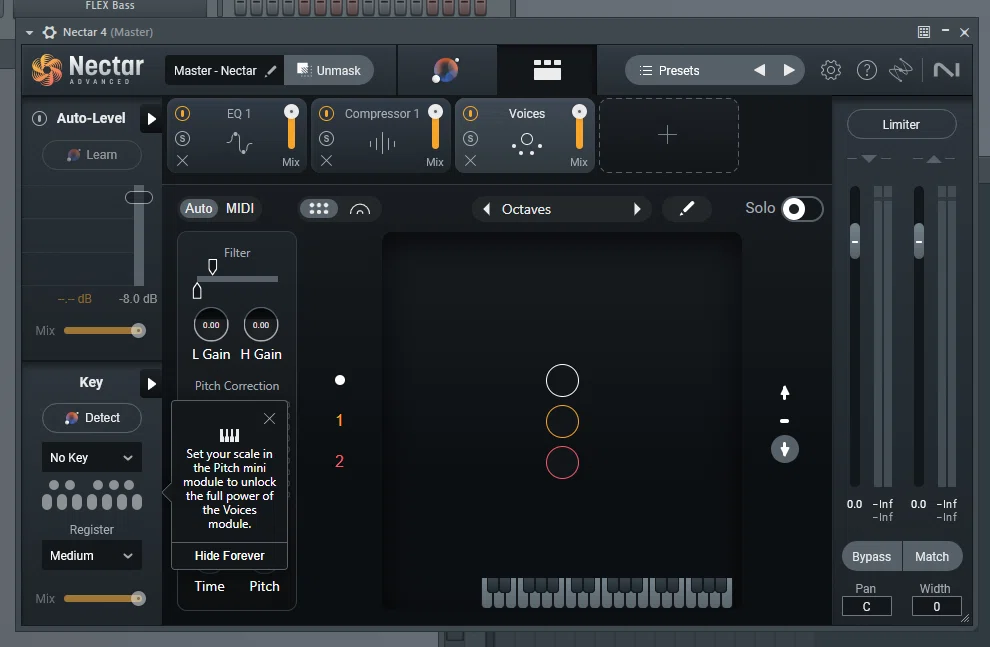Image resolution: width=990 pixels, height=647 pixels.
Task: Open the Pitch tab
Action: (264, 586)
